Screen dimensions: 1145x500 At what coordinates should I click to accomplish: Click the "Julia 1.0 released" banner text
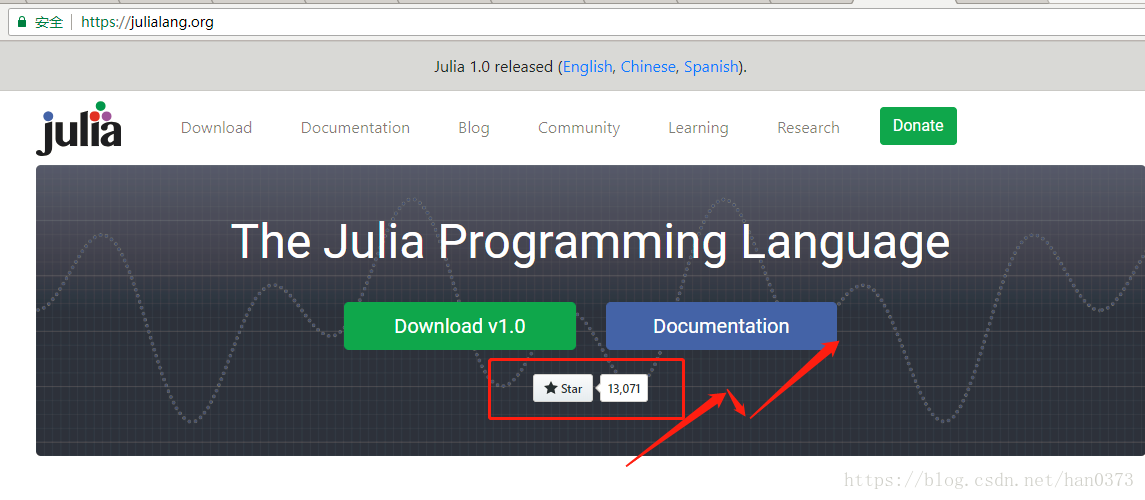(x=494, y=66)
